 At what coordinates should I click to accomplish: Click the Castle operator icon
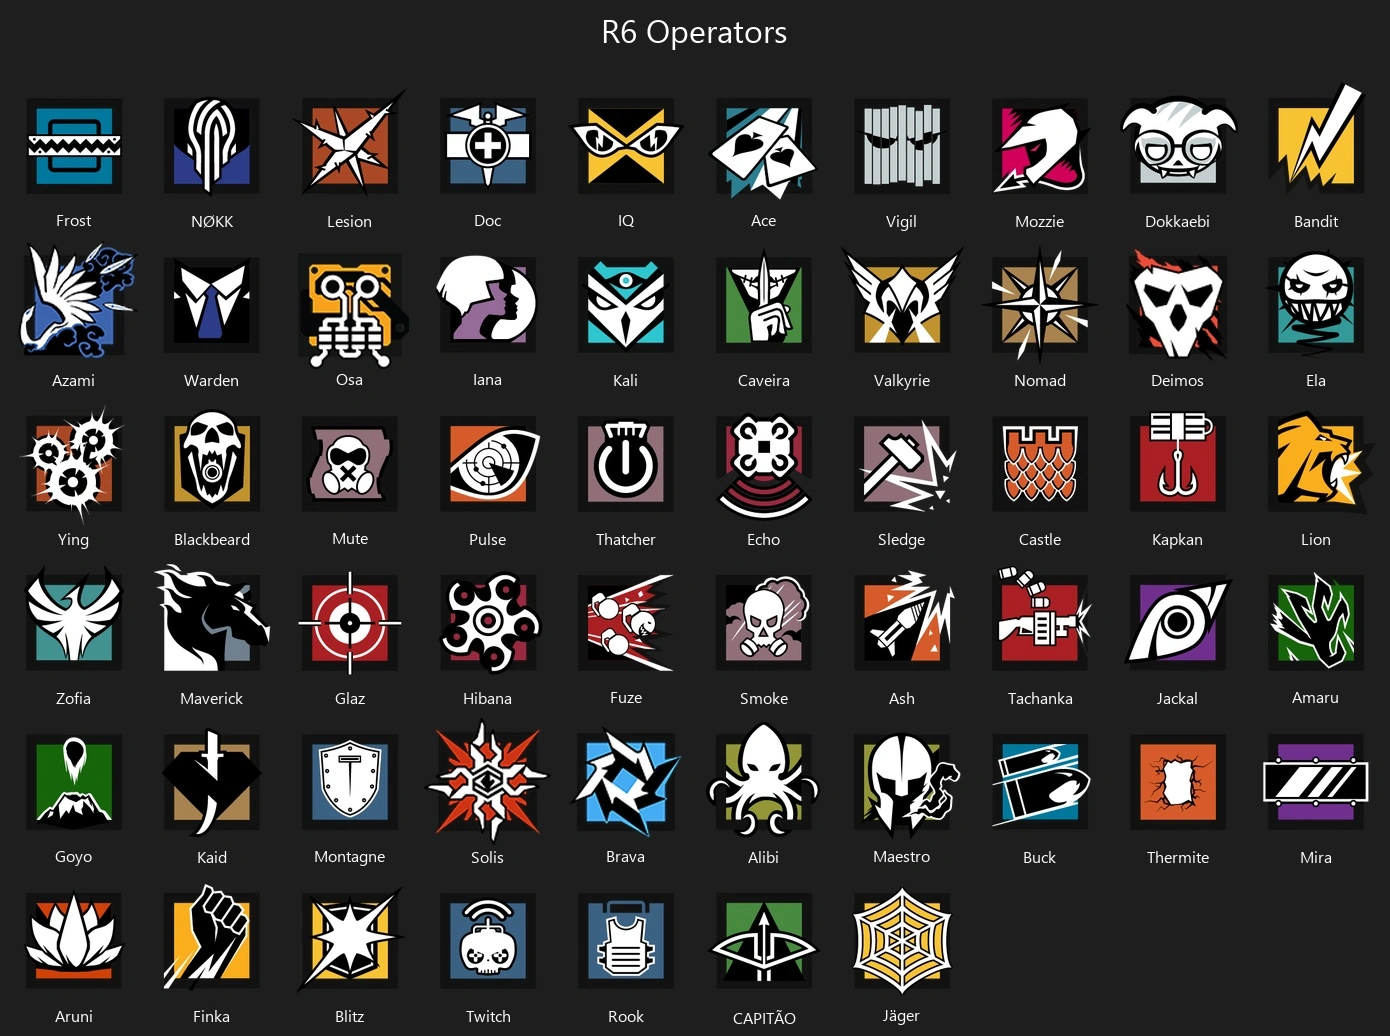pos(1040,464)
